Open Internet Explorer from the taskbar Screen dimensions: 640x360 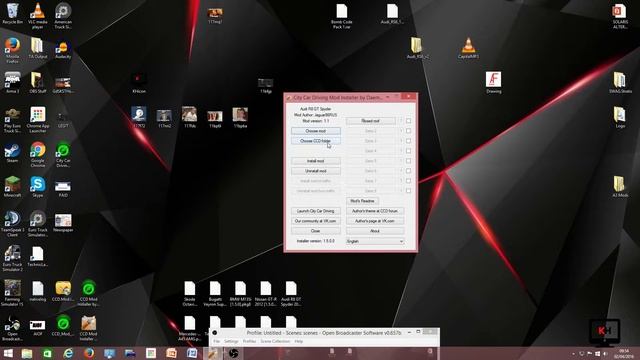point(68,353)
